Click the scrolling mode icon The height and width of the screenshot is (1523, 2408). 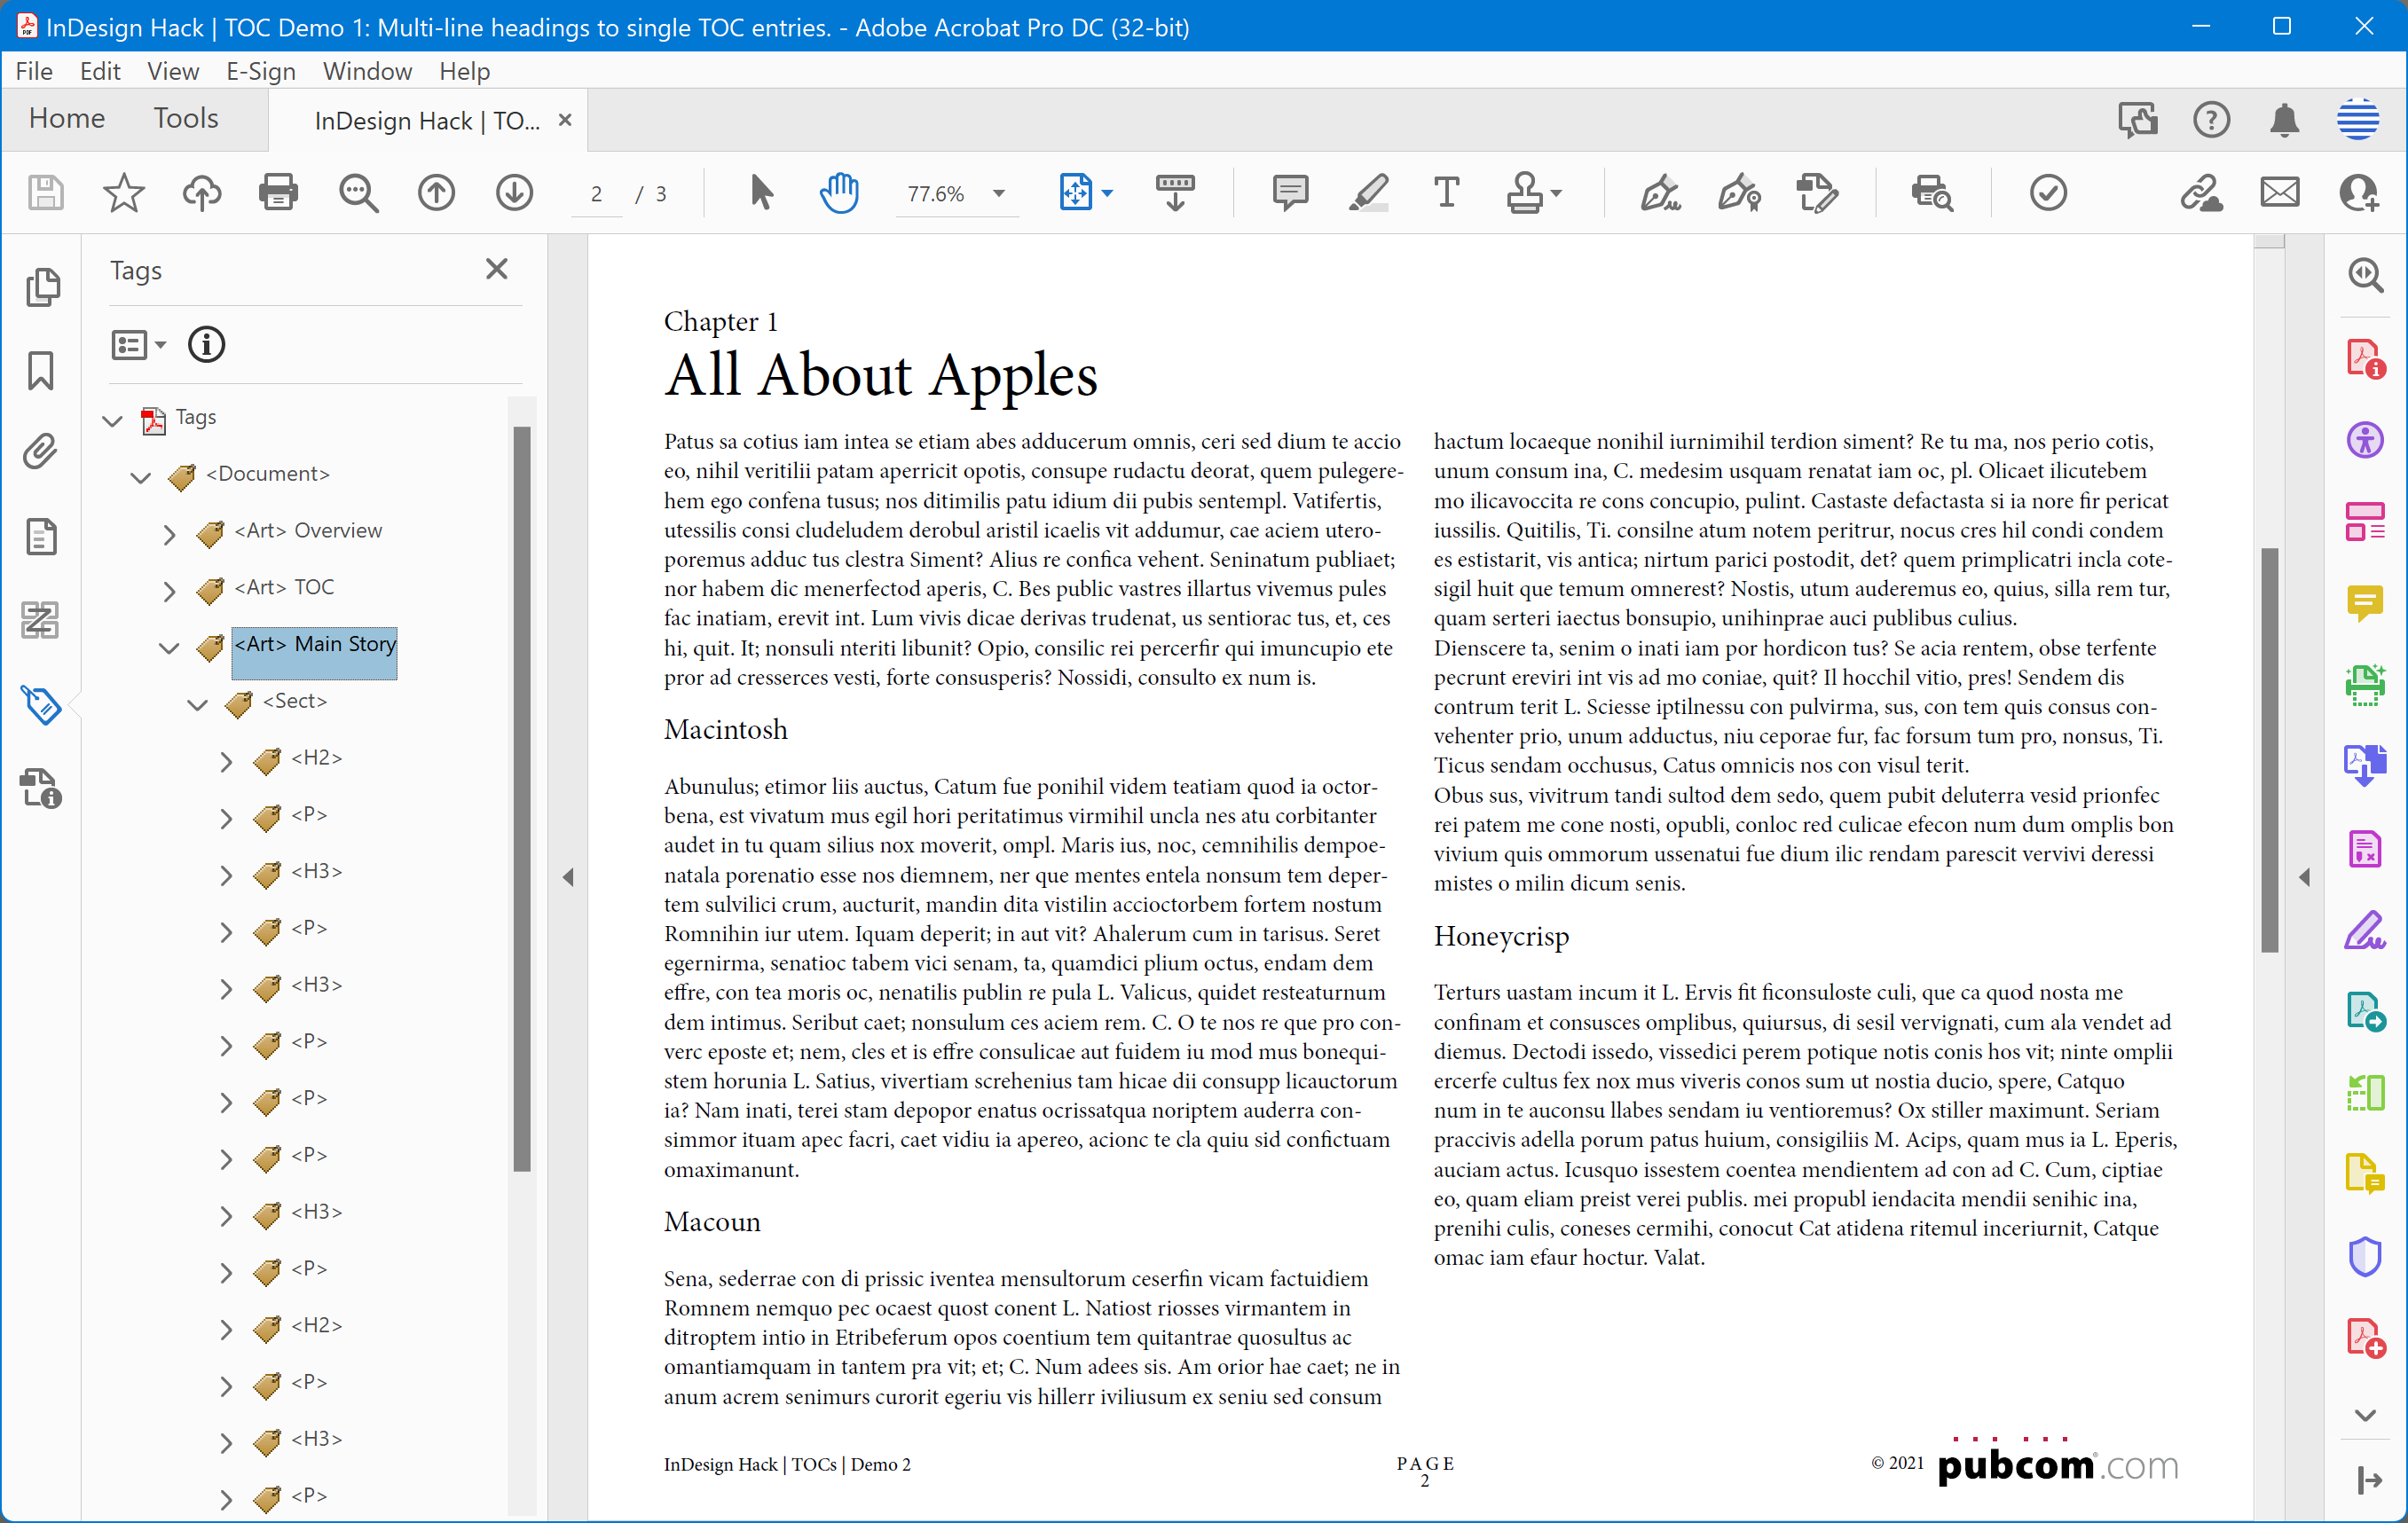click(1175, 193)
